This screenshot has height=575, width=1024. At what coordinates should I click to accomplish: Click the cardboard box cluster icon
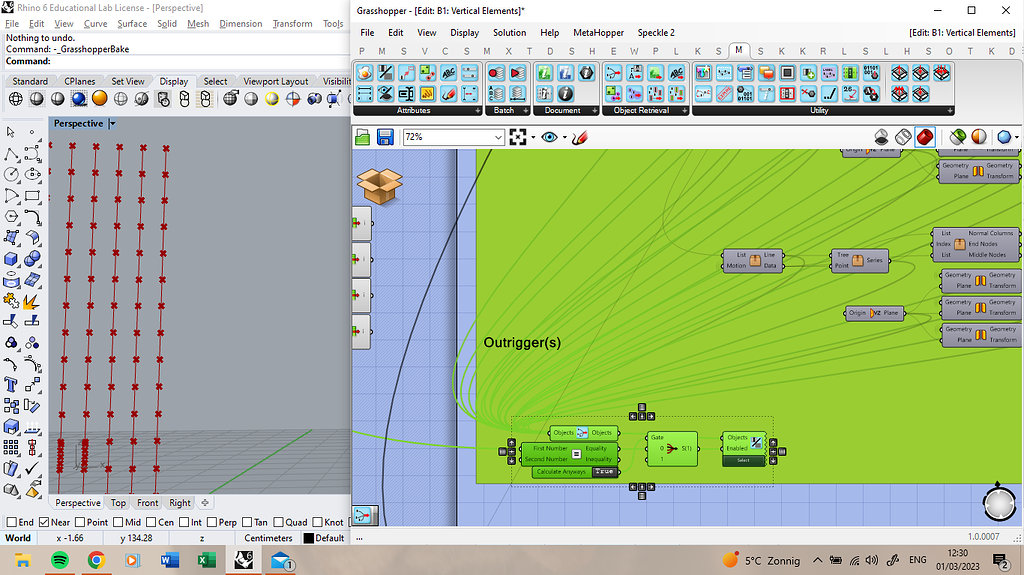point(379,184)
